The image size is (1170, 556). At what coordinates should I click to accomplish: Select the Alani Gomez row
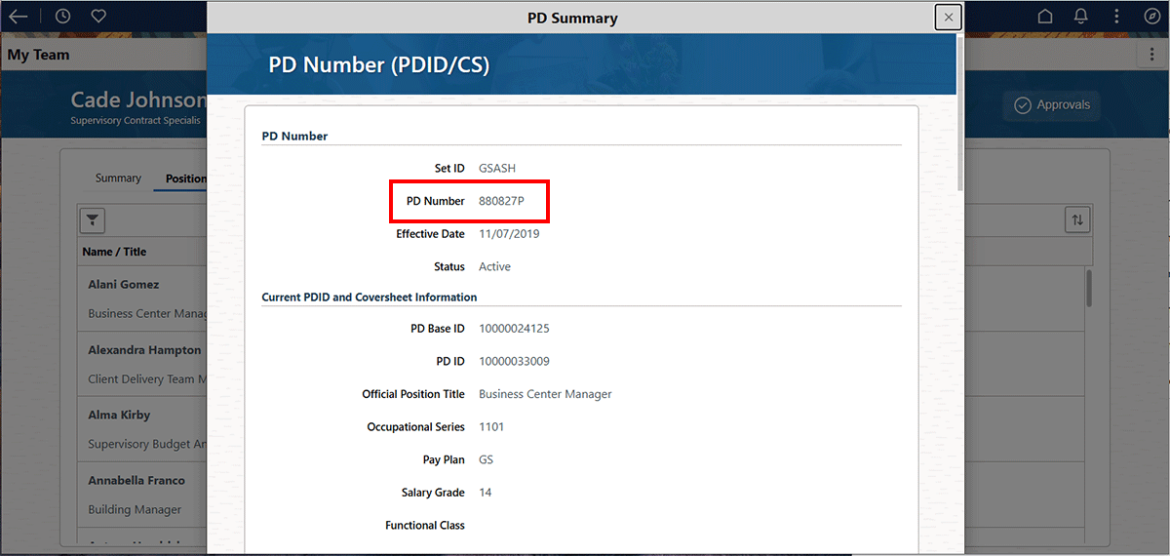click(x=142, y=299)
